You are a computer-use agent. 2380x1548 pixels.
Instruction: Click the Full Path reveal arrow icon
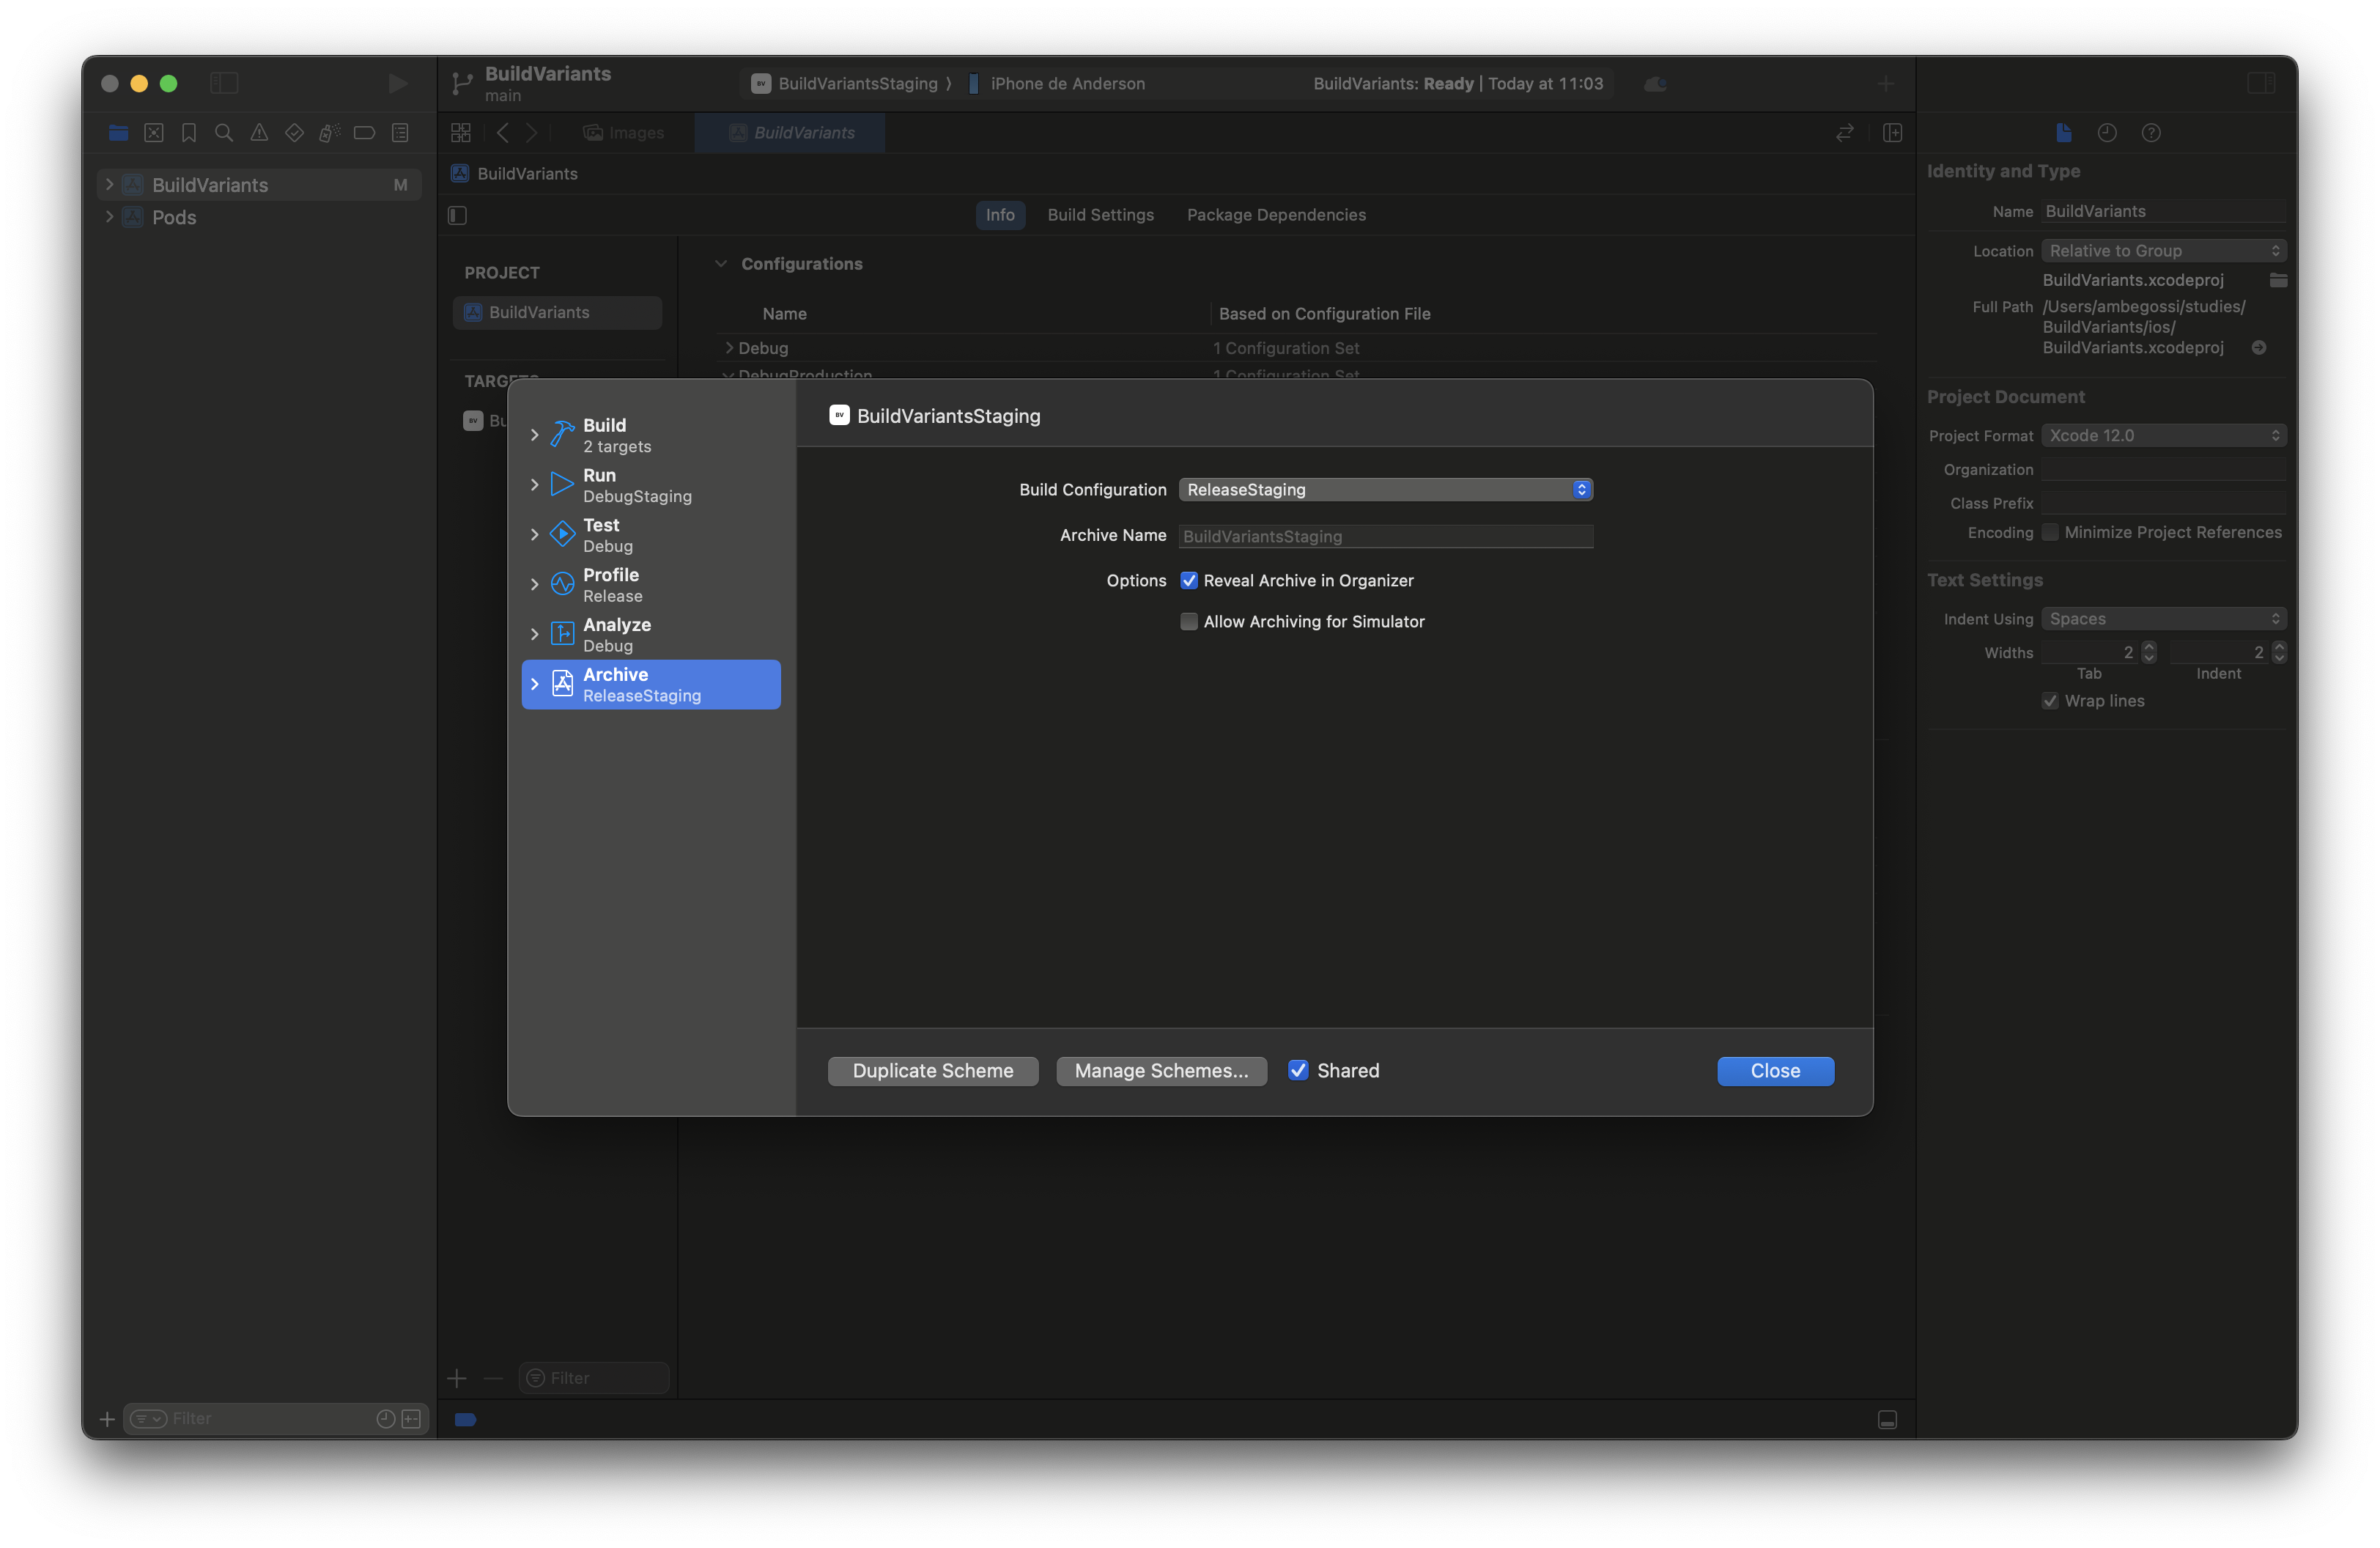[x=2258, y=348]
